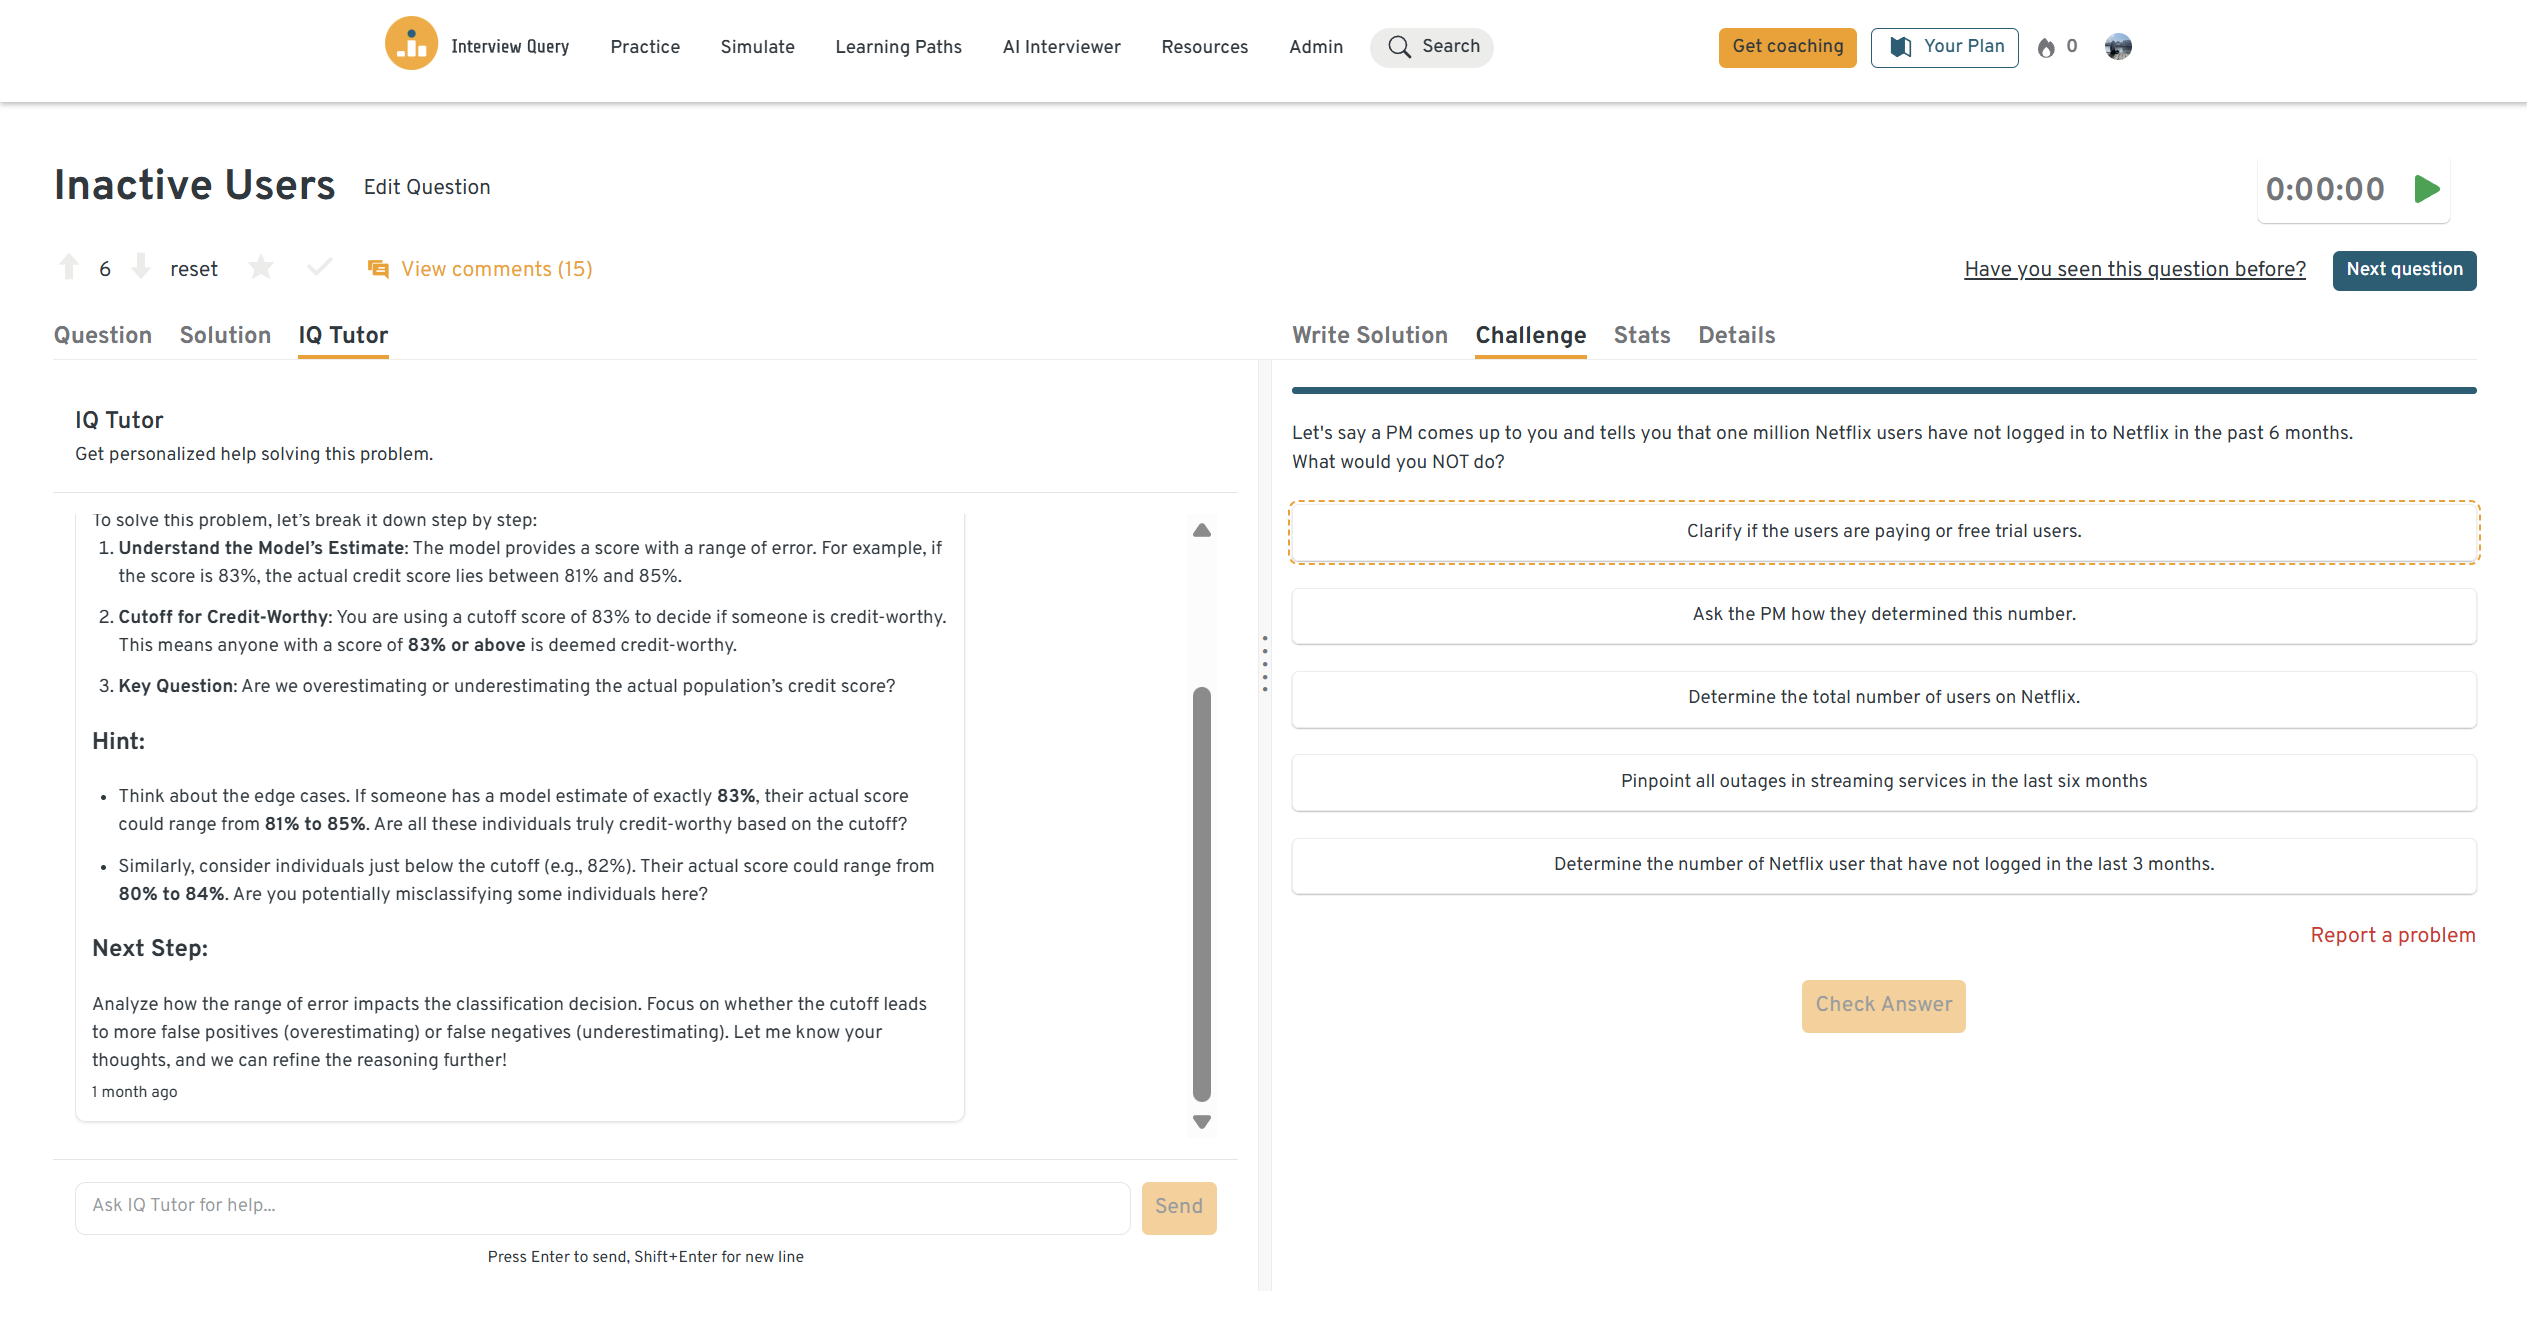Select the 'Pinpoint all outages in streaming services' option
Screen dimensions: 2527x1324
click(x=1883, y=781)
